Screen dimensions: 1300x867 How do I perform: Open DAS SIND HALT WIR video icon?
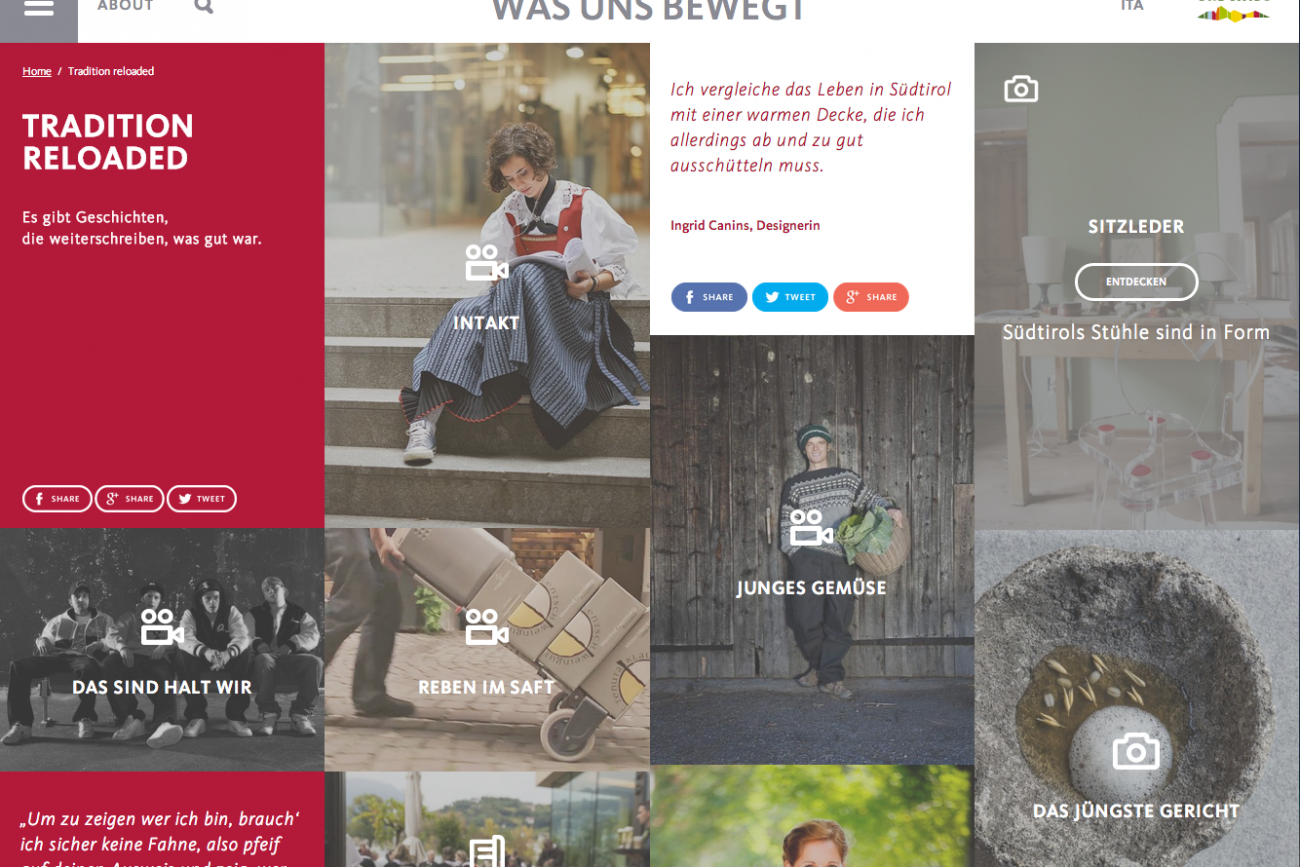(x=162, y=627)
